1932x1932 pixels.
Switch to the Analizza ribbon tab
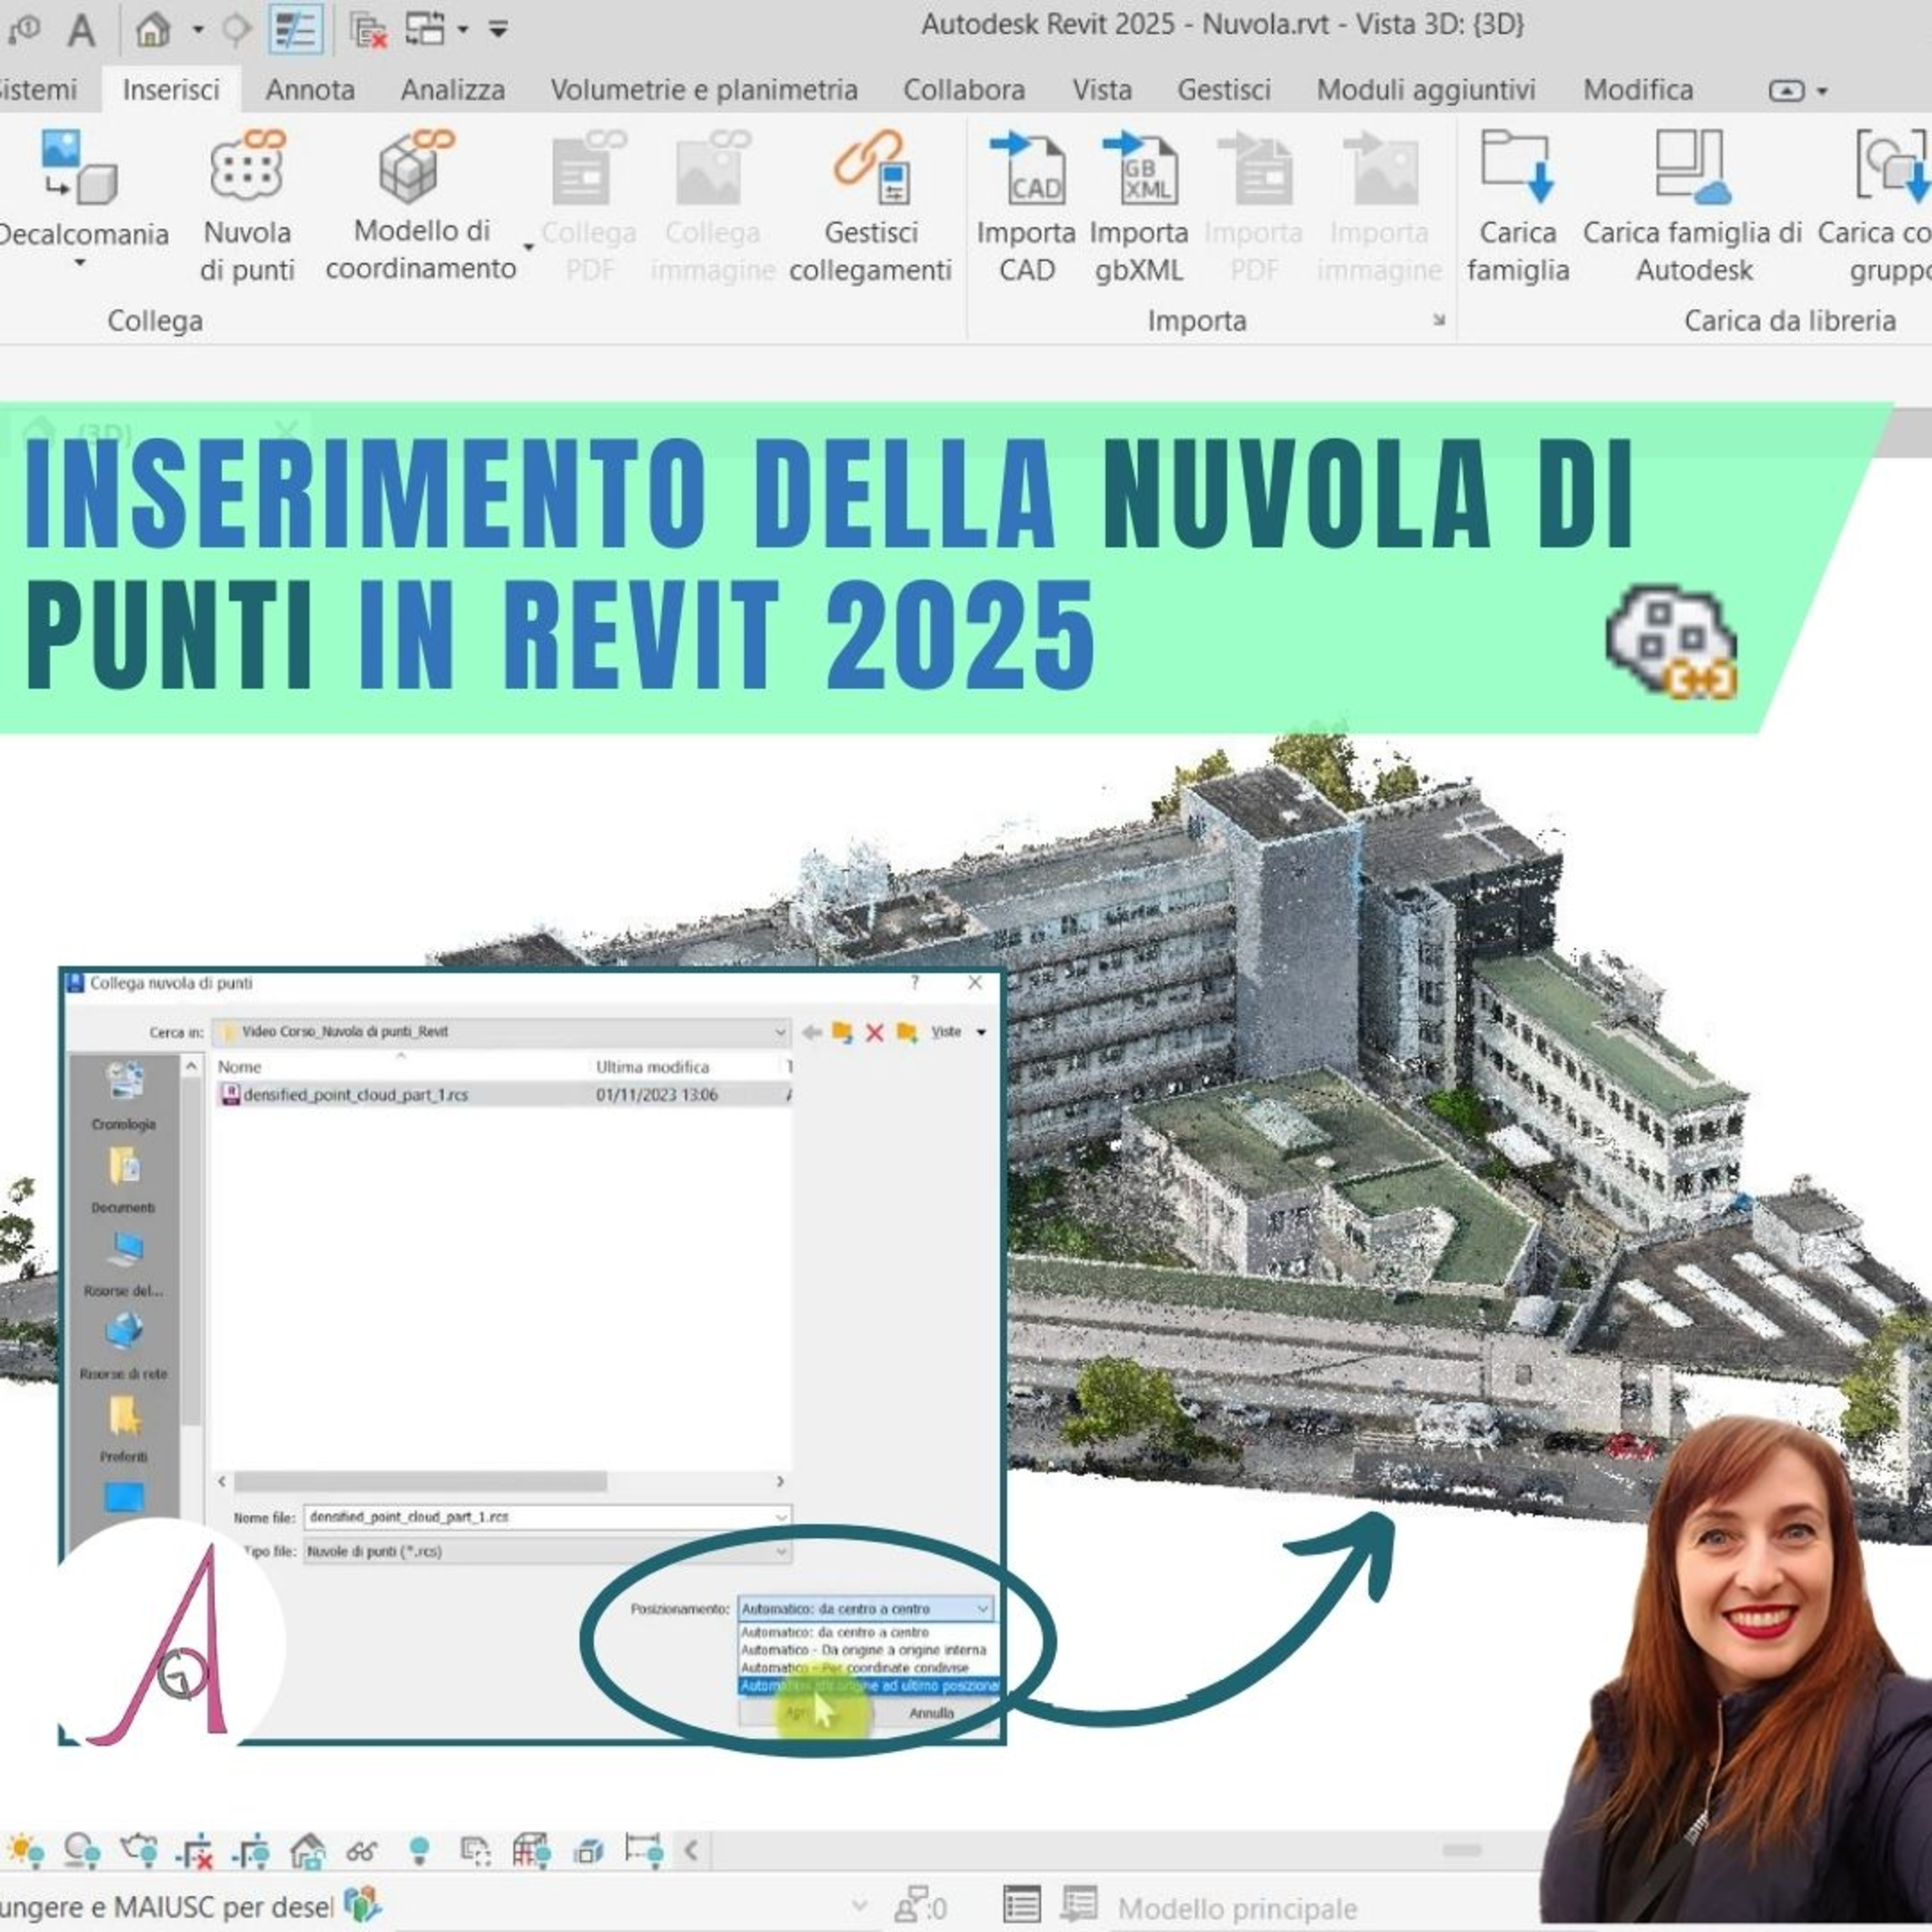point(453,90)
